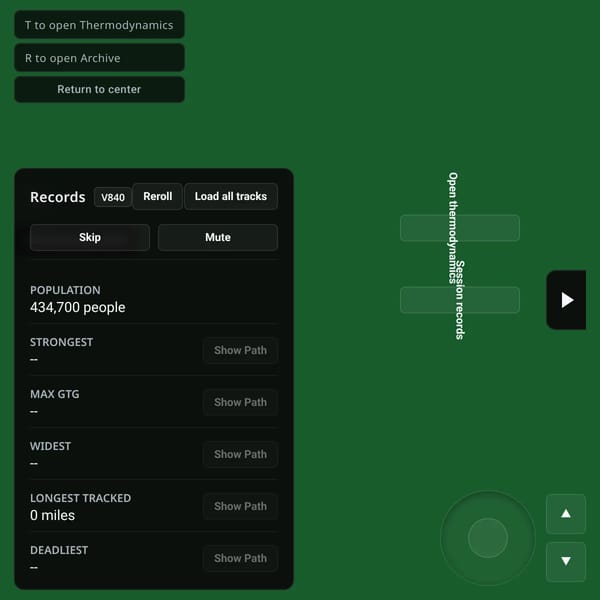600x600 pixels.
Task: Click the DEADLIEST label
Action: coord(59,550)
